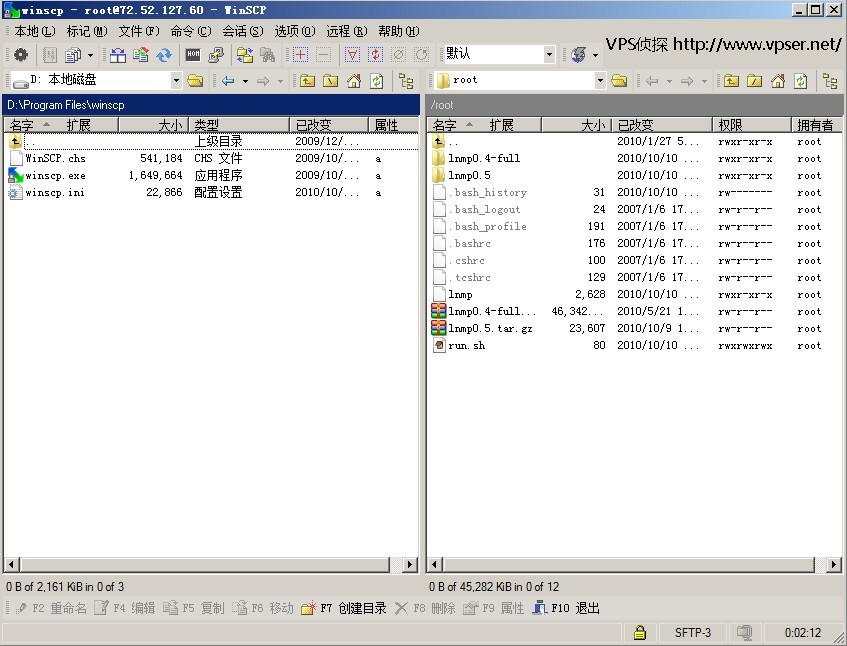This screenshot has height=646, width=847.
Task: Expand the local drive D: dropdown
Action: 176,81
